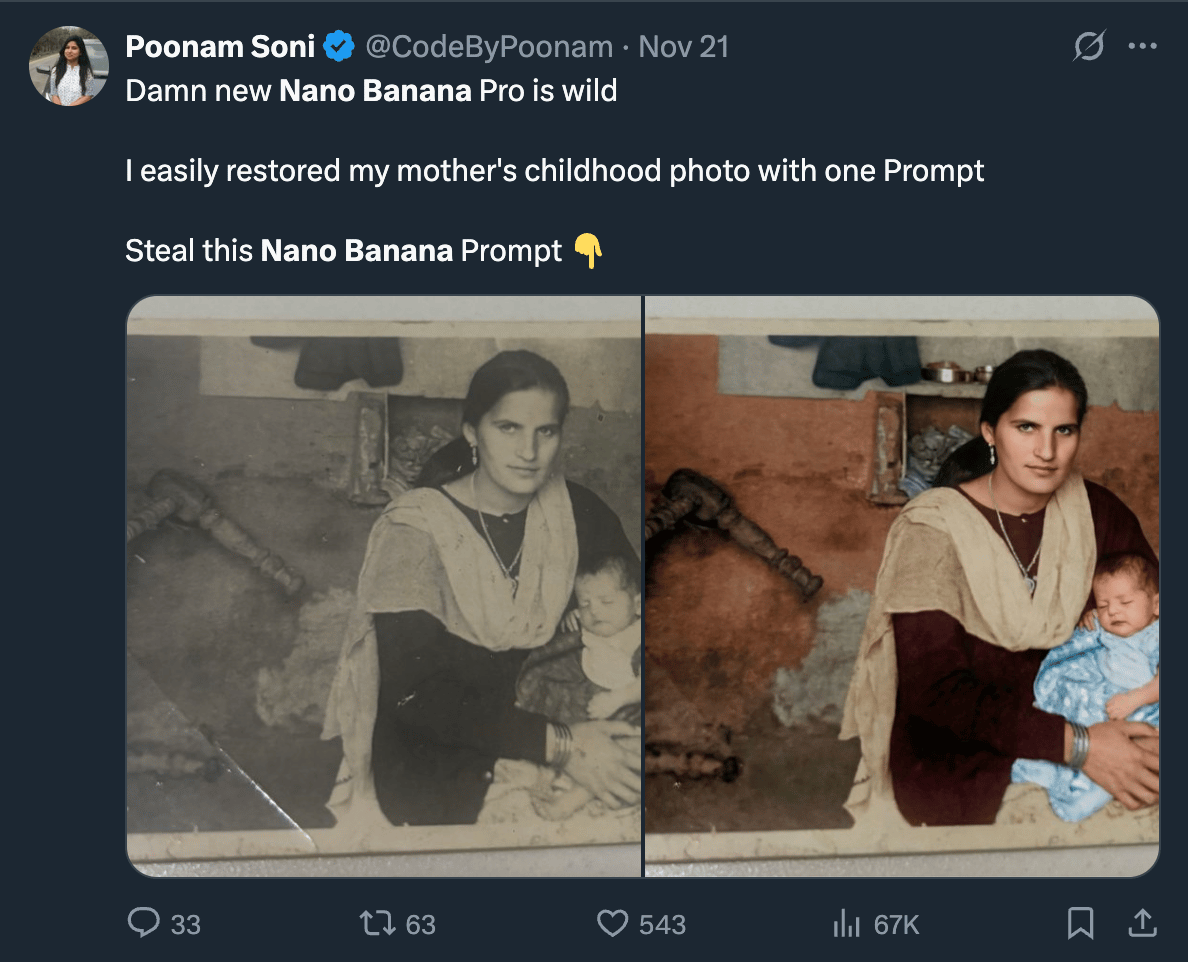Open Poonam Soni's profile avatar
Image resolution: width=1188 pixels, height=962 pixels.
pos(68,67)
